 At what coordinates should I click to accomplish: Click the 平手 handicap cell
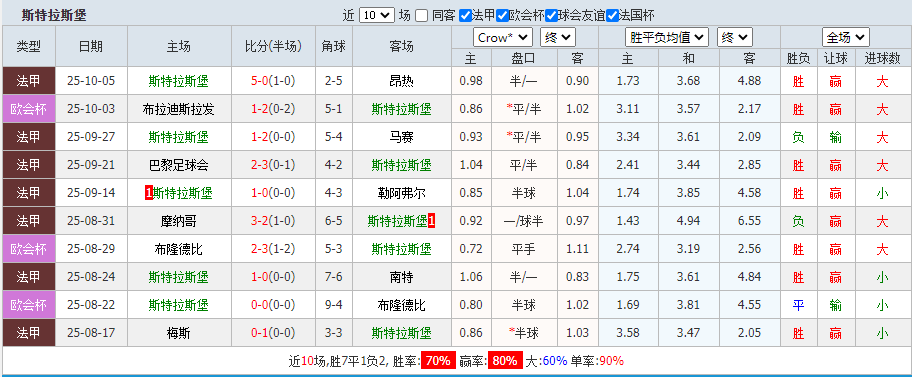point(524,249)
